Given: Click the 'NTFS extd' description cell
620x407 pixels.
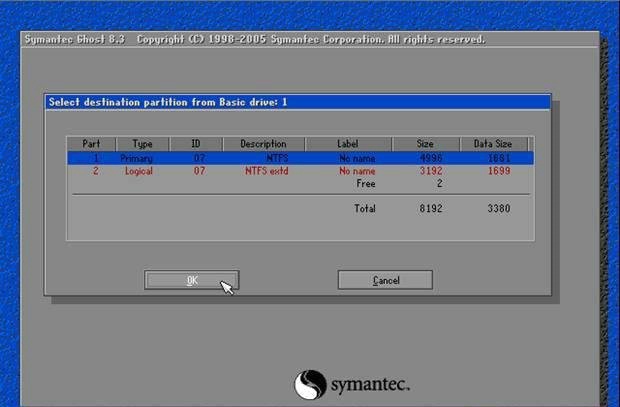Looking at the screenshot, I should 267,171.
